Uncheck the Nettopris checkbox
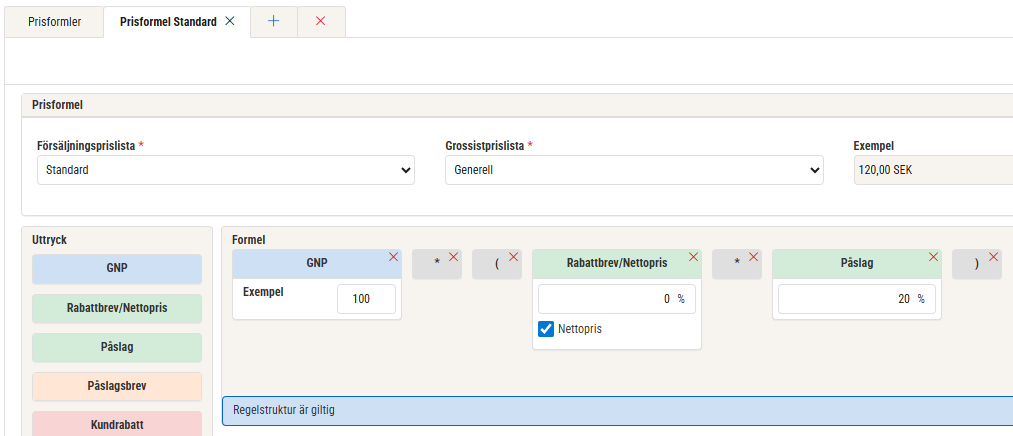Screen dimensions: 1013x436 [x=546, y=329]
